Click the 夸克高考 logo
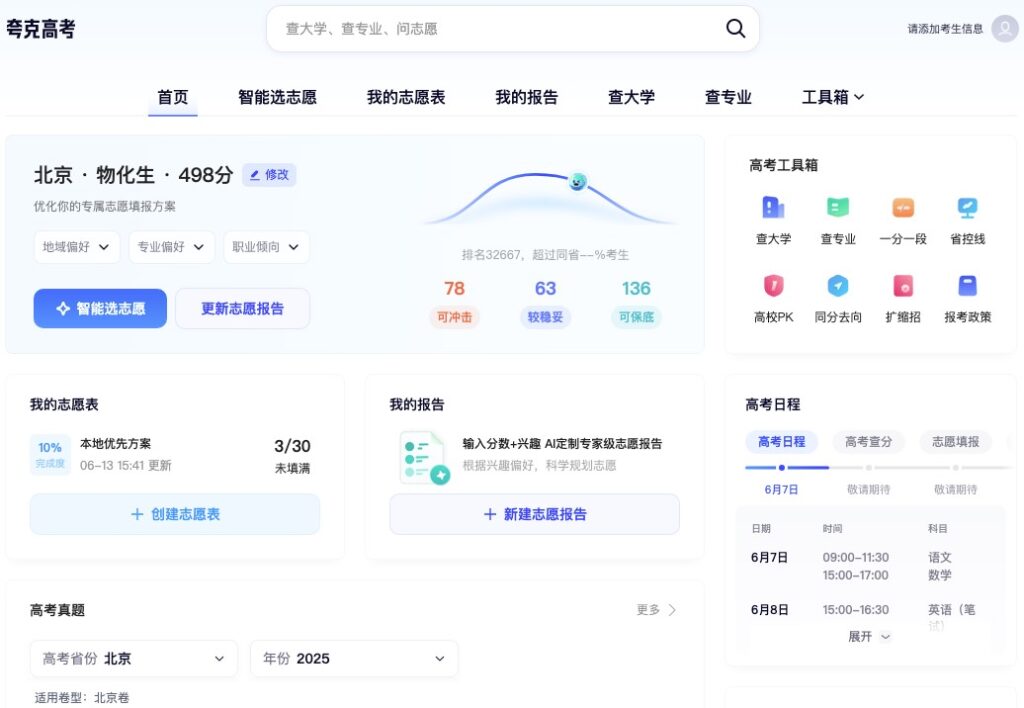Viewport: 1024px width, 708px height. (x=40, y=29)
